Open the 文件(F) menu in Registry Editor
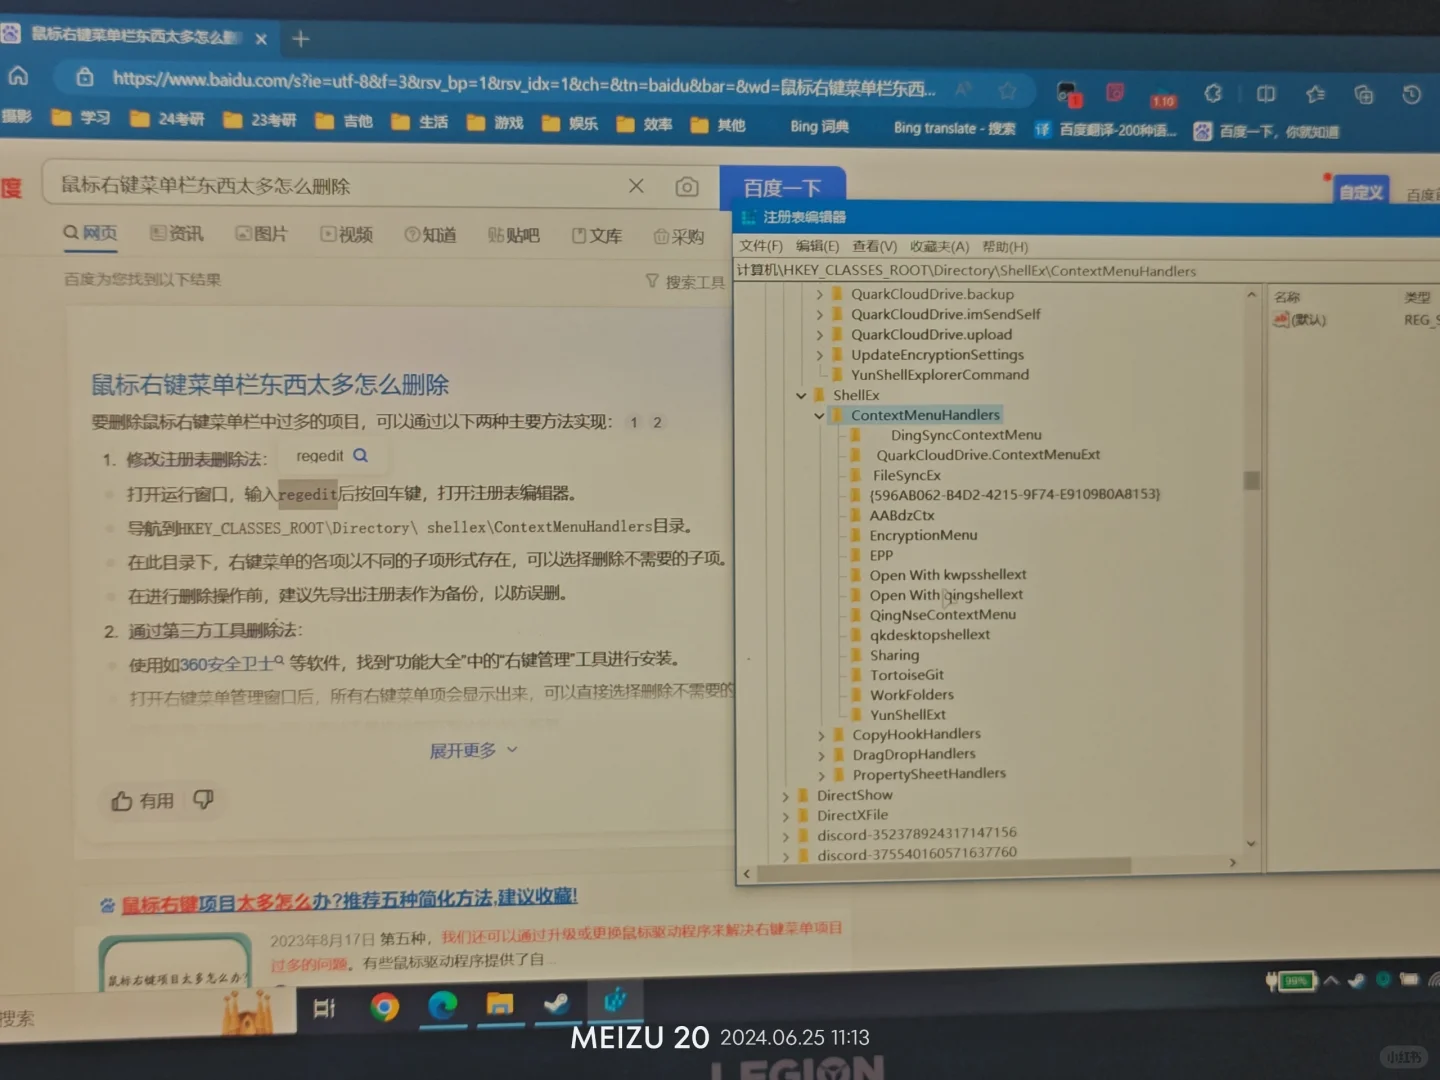The height and width of the screenshot is (1080, 1440). tap(761, 246)
